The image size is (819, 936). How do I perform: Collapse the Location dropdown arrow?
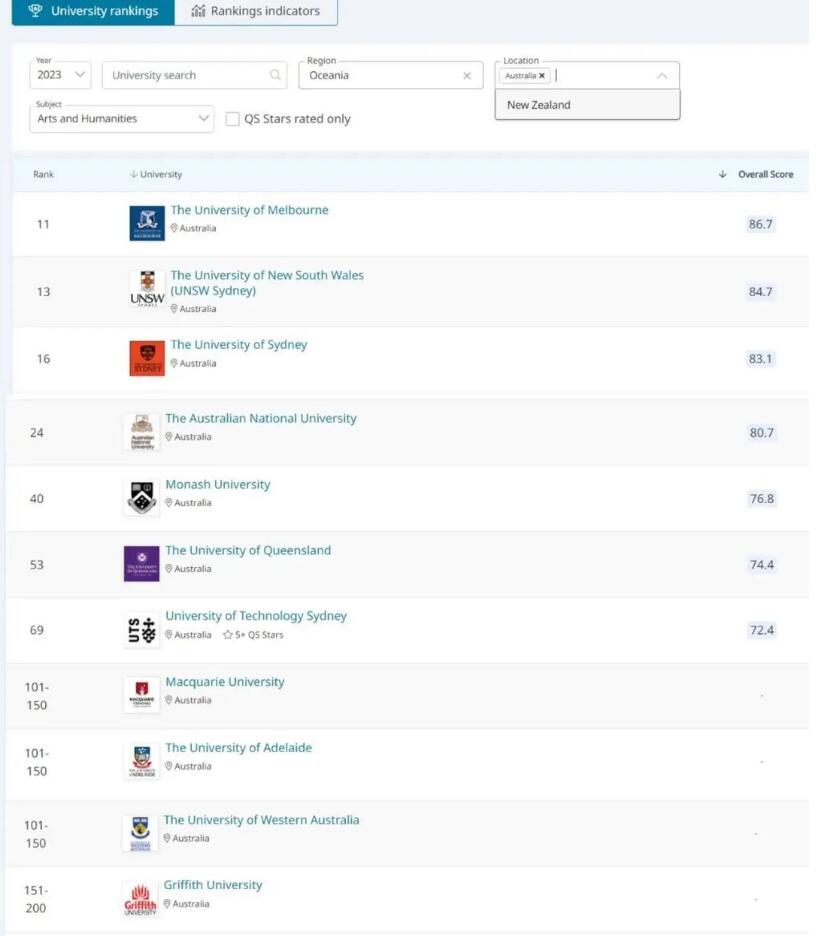tap(661, 76)
